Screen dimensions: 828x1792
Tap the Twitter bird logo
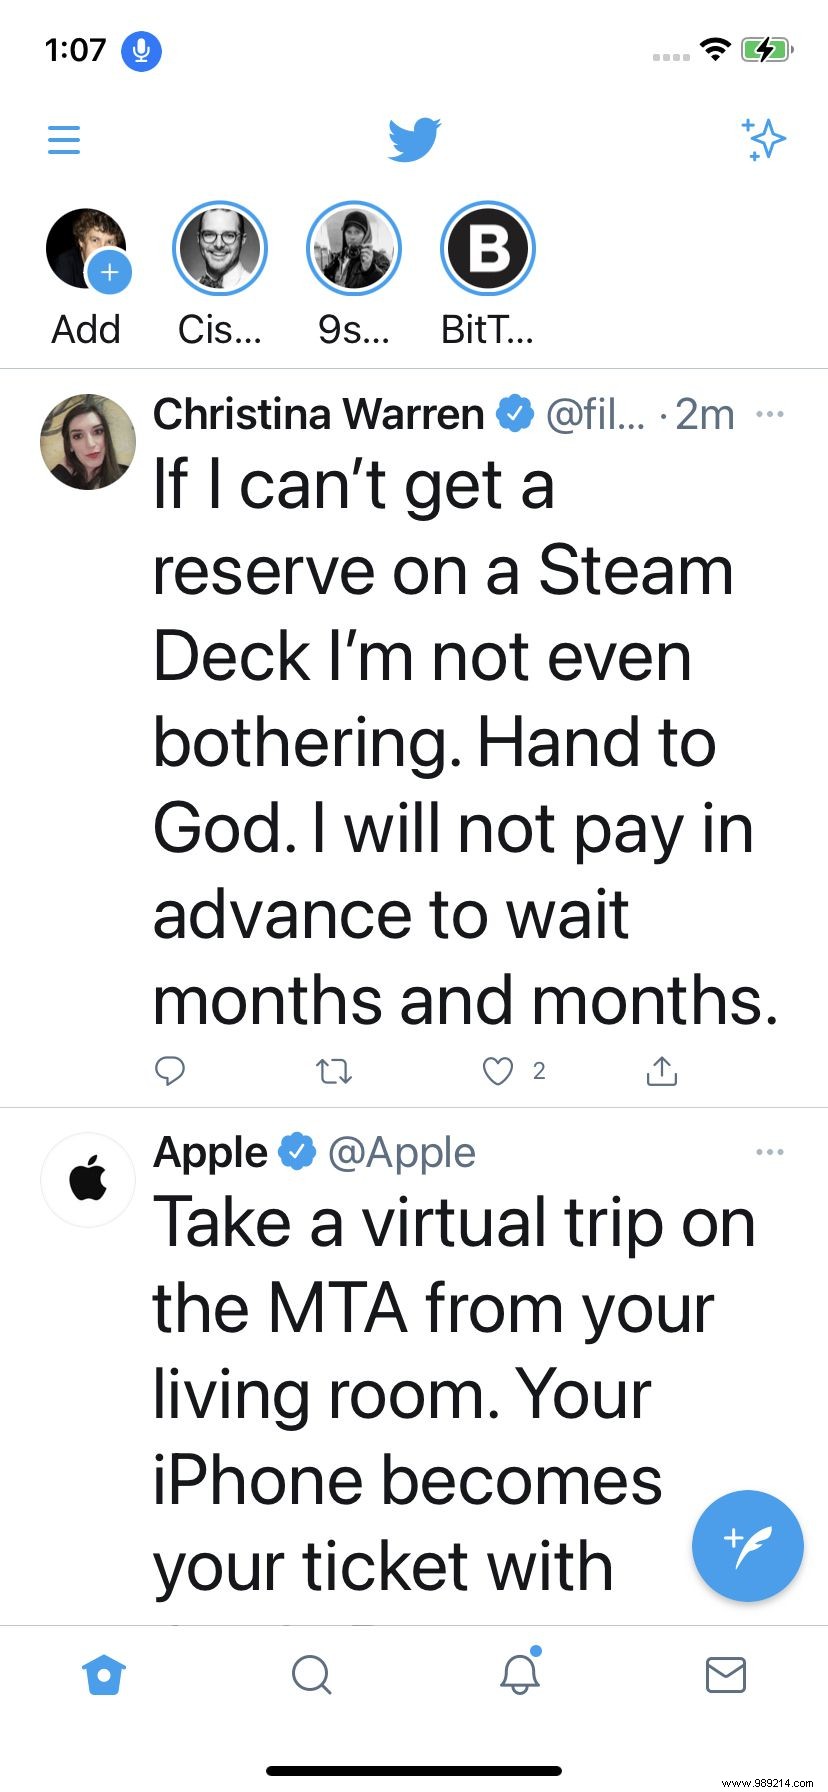click(414, 138)
